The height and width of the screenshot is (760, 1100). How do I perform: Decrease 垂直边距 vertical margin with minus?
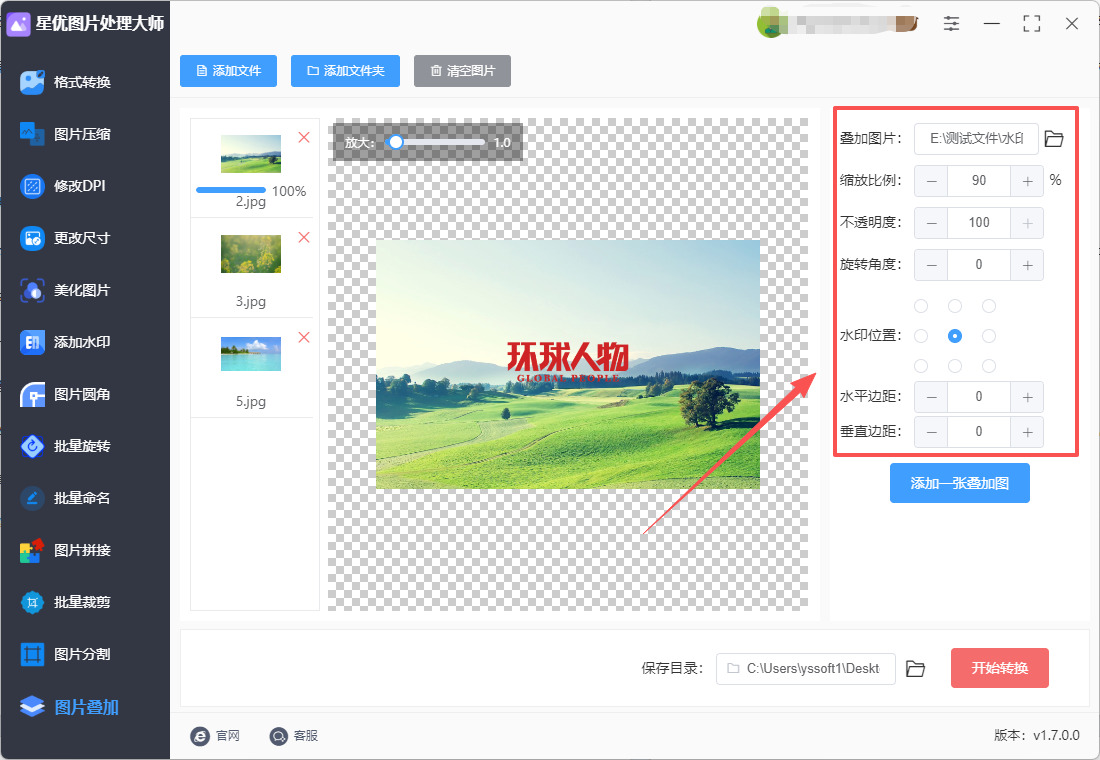[x=931, y=432]
